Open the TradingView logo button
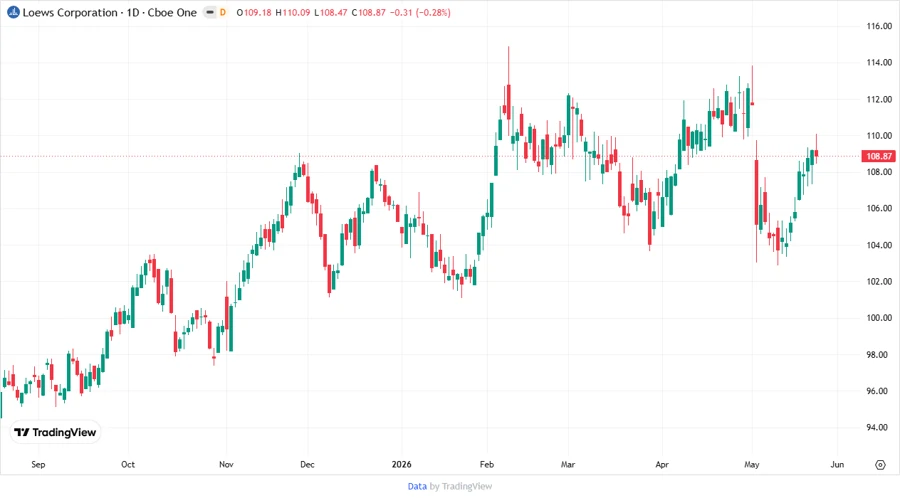The image size is (900, 498). pyautogui.click(x=55, y=433)
